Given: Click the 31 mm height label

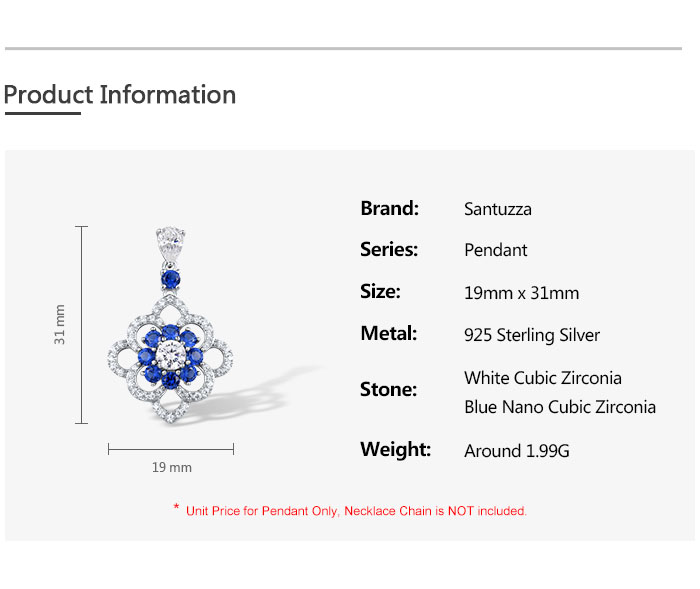Looking at the screenshot, I should (60, 324).
